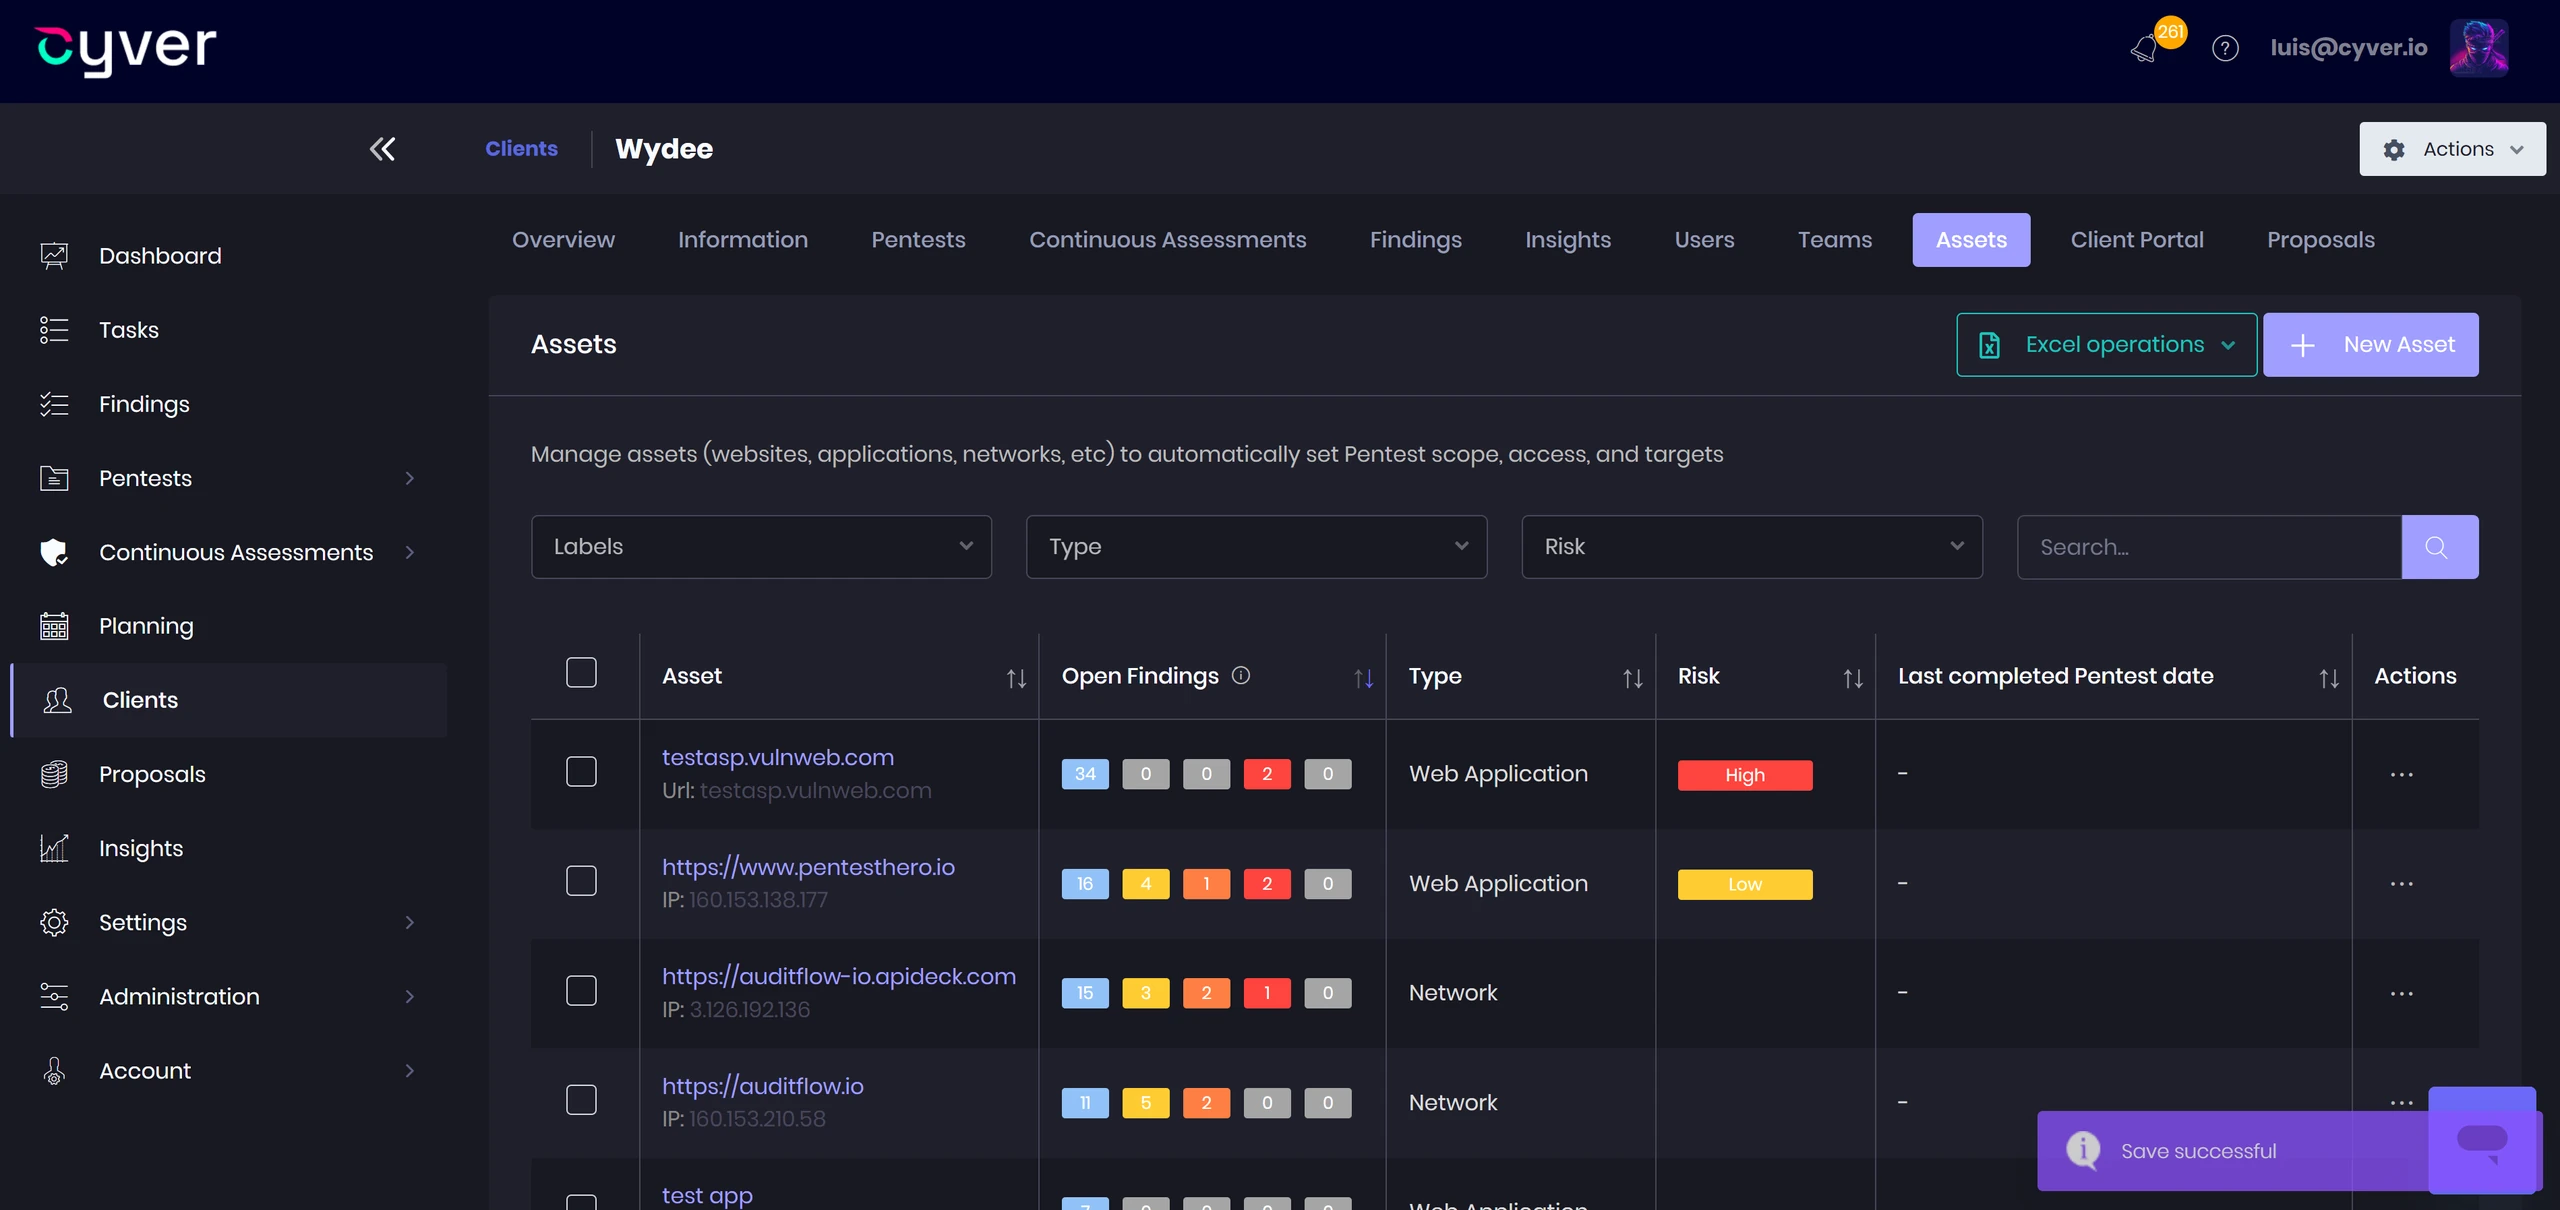Expand the Settings sidebar submenu arrow
This screenshot has height=1210, width=2560.
click(409, 922)
